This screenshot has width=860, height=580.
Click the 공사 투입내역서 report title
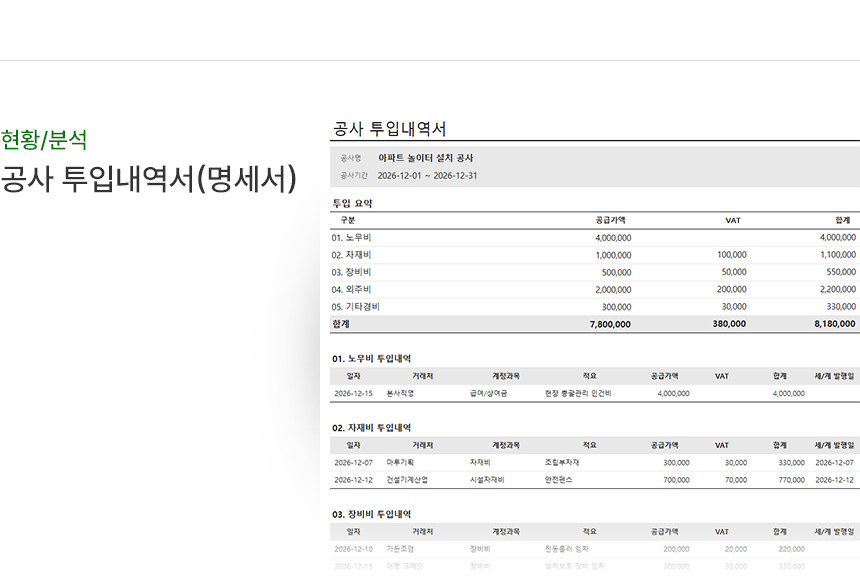click(x=389, y=129)
